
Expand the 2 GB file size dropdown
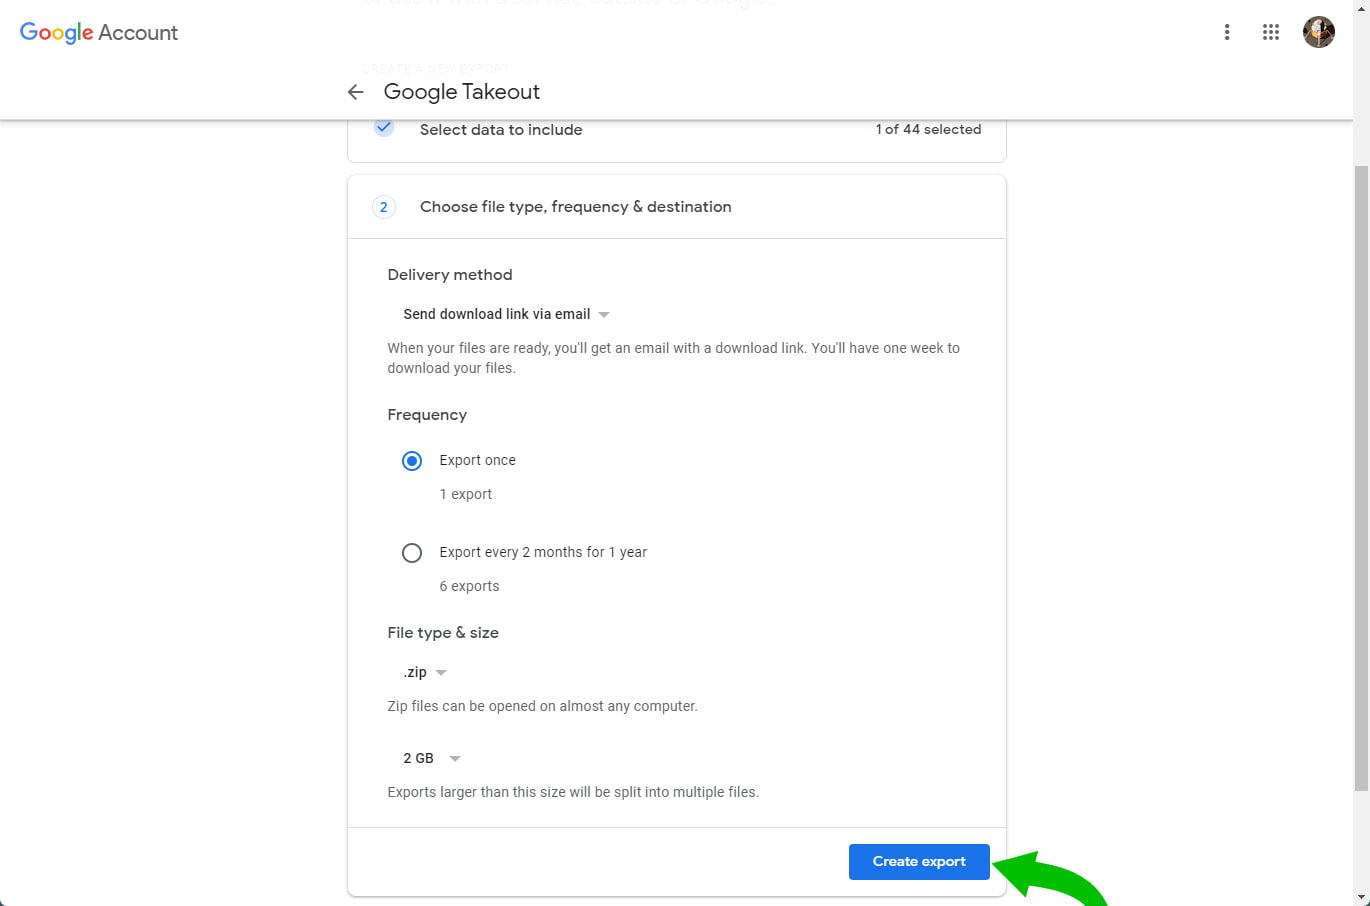tap(432, 758)
